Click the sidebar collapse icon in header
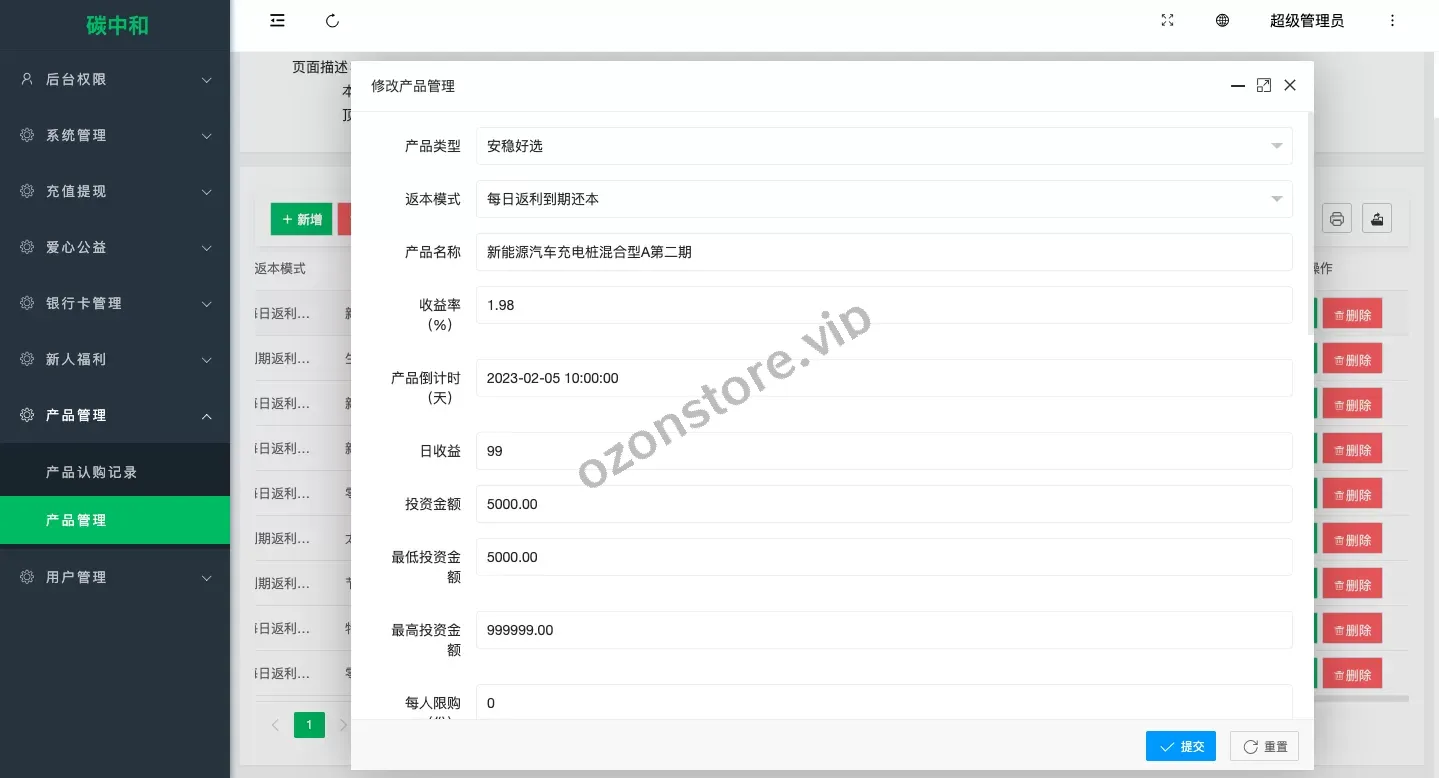This screenshot has height=778, width=1439. [x=278, y=21]
